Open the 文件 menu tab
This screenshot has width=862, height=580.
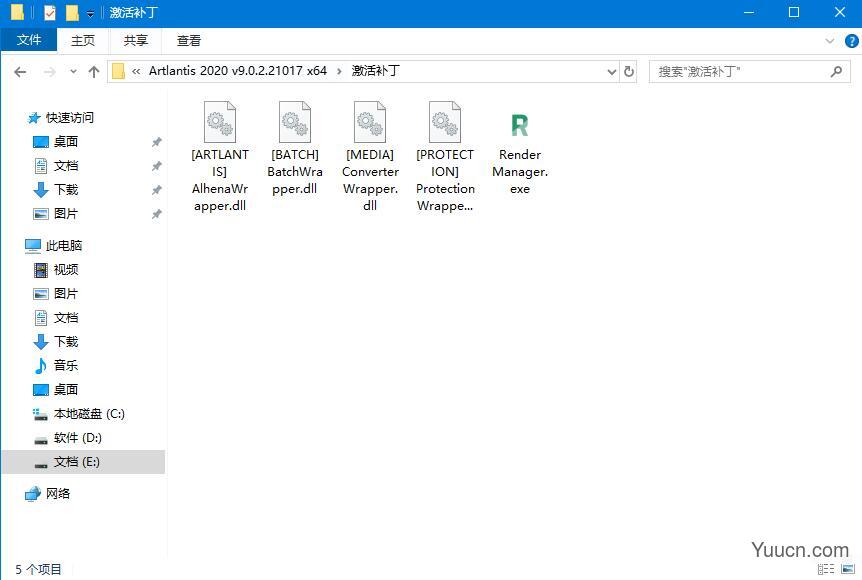(x=29, y=40)
